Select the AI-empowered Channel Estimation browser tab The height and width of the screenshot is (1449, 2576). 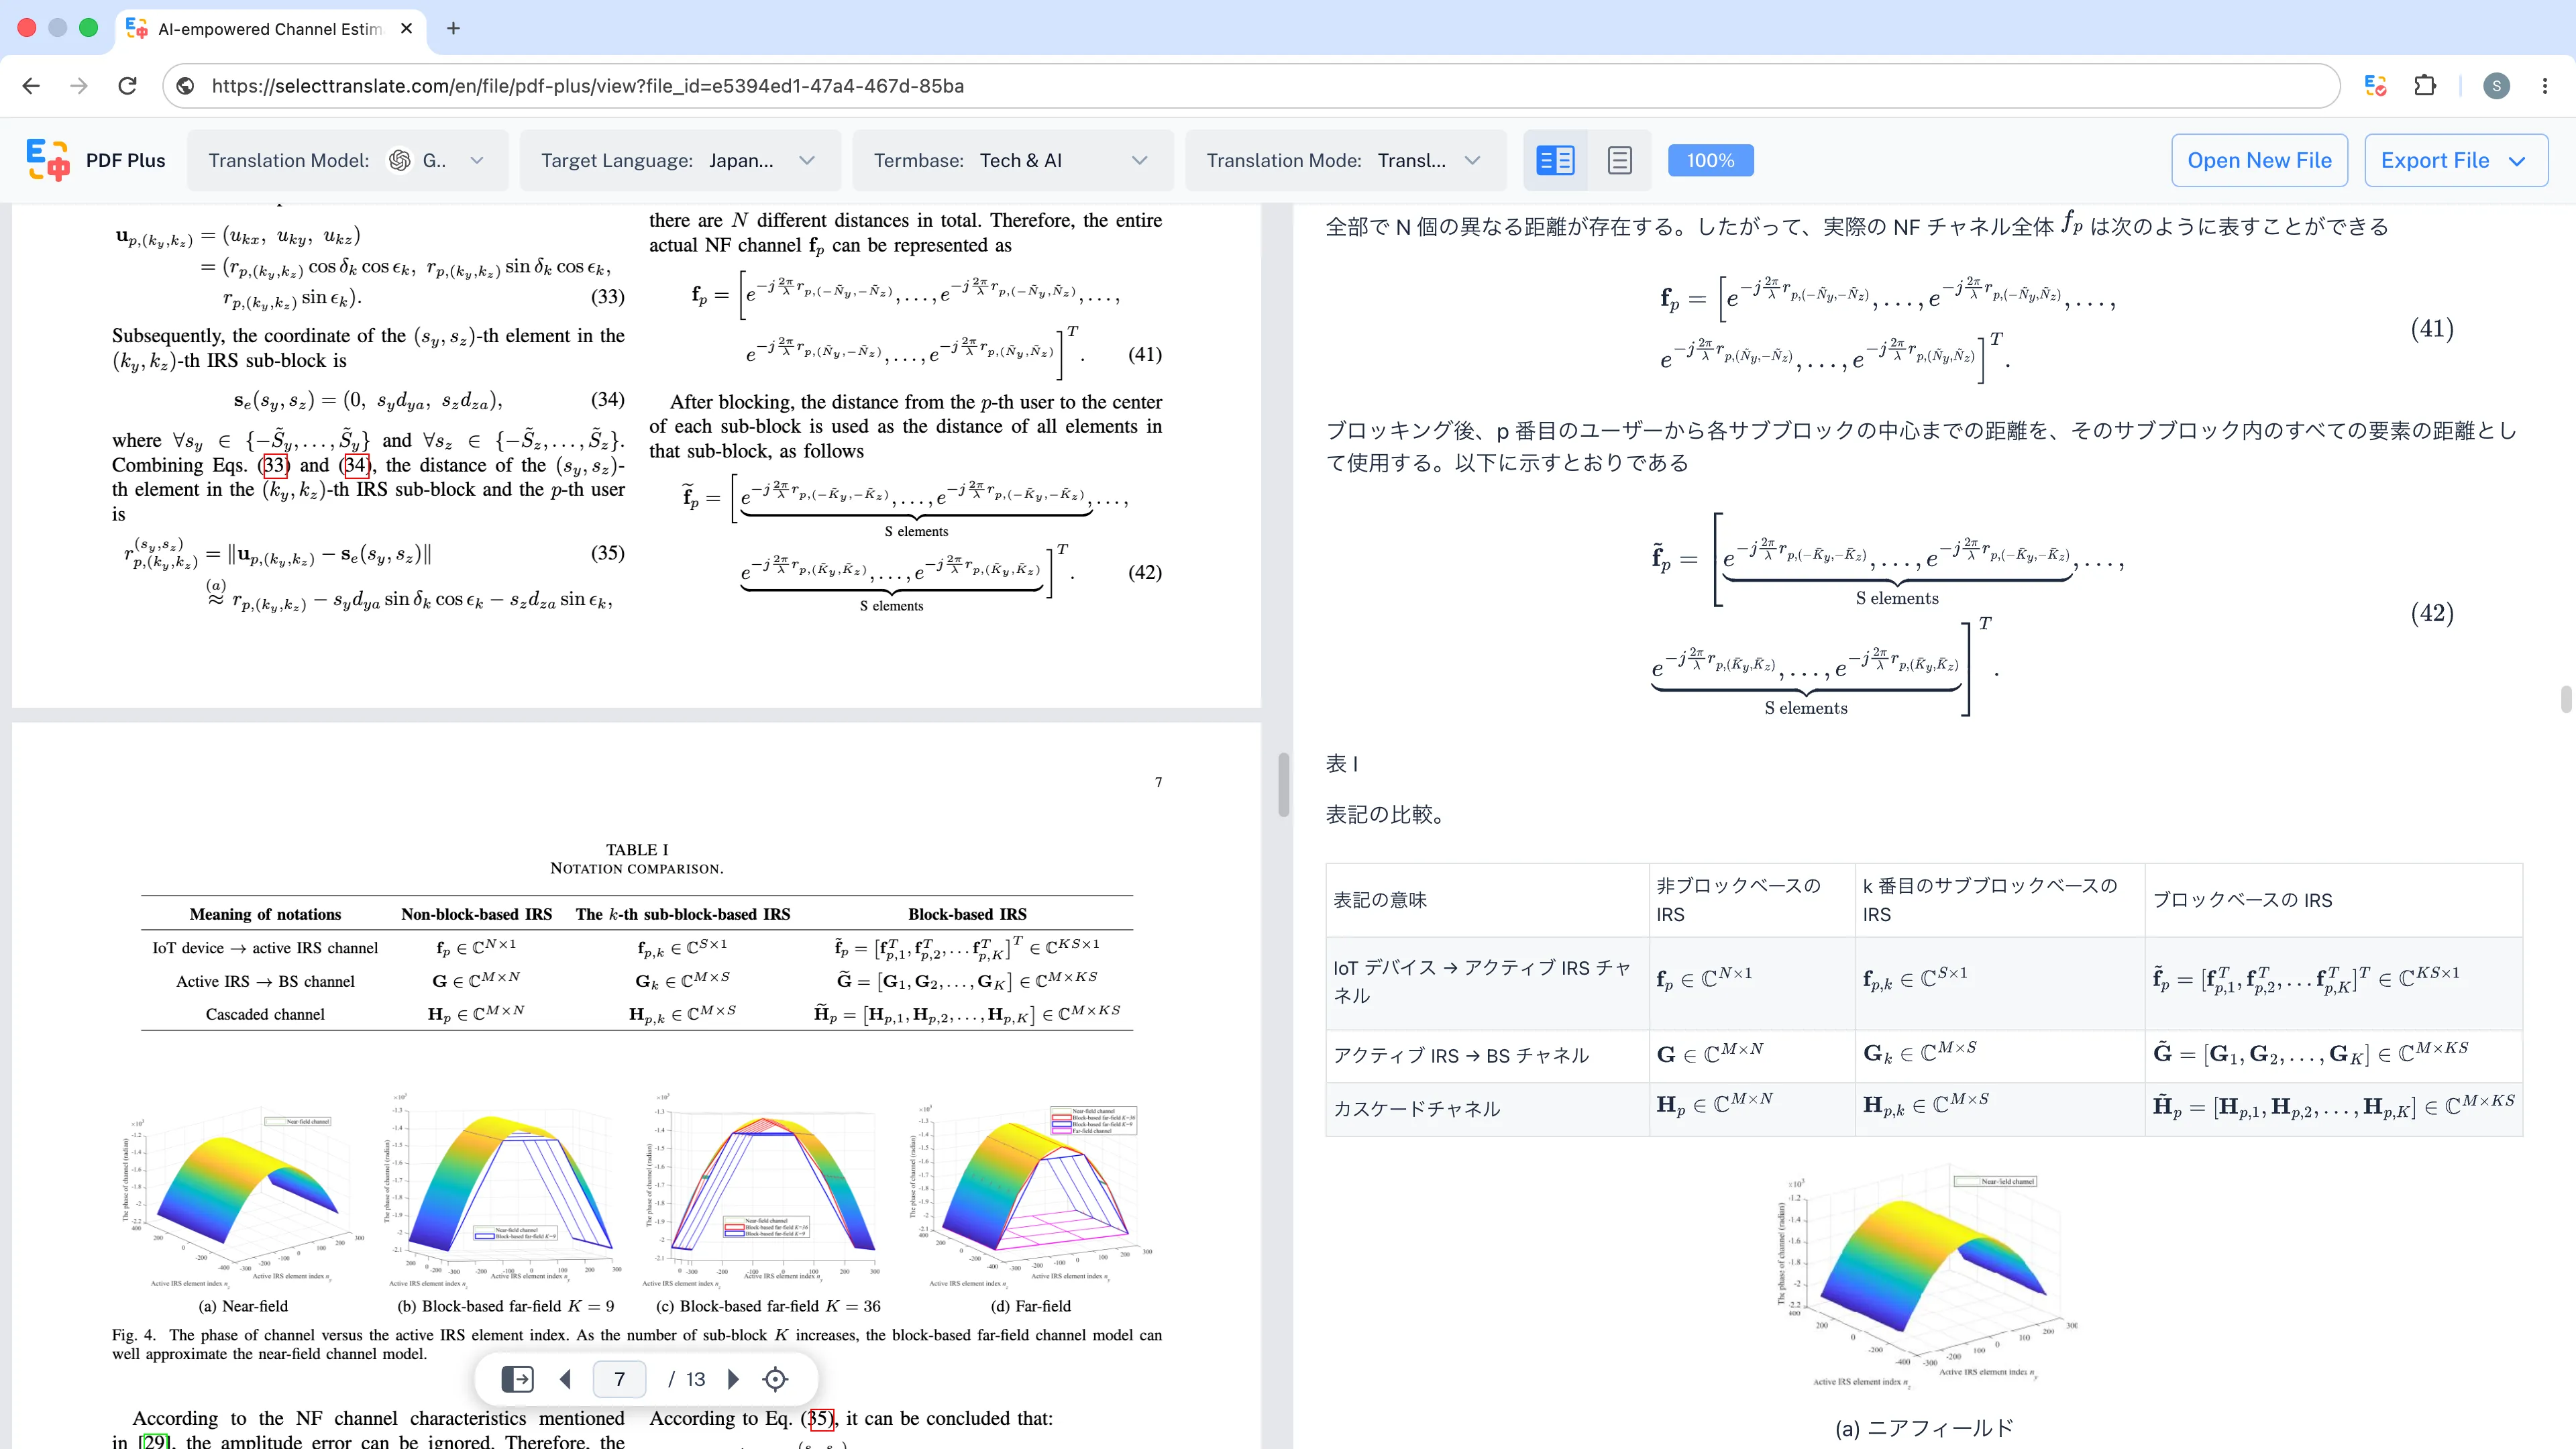point(270,28)
